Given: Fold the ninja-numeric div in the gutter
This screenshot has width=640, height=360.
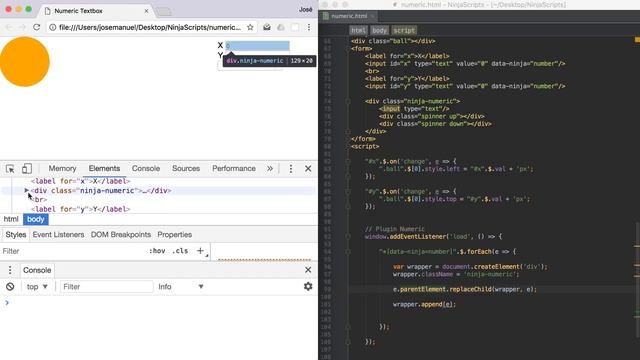Looking at the screenshot, I should pos(348,101).
